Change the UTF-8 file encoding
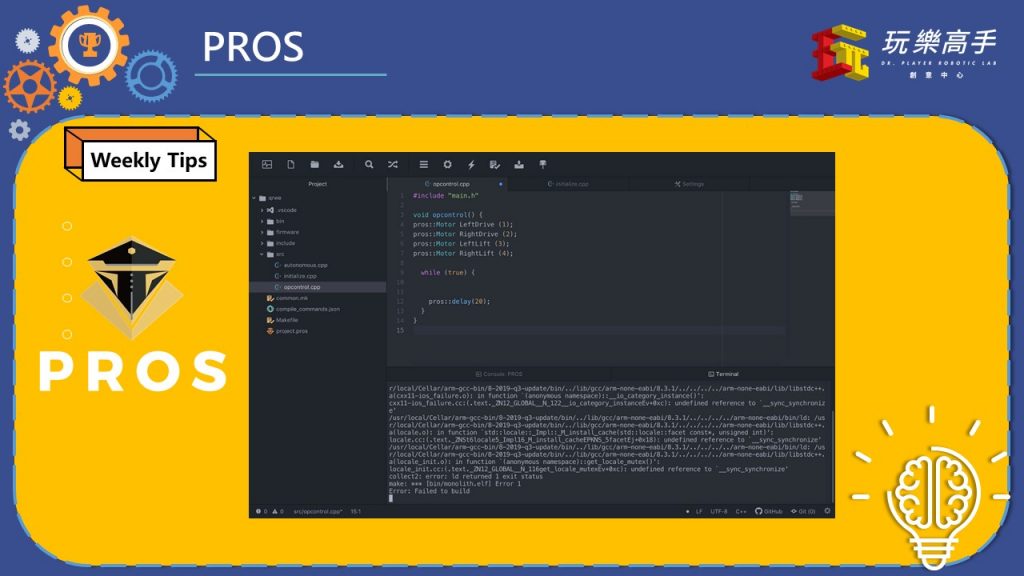This screenshot has width=1024, height=576. pos(719,511)
